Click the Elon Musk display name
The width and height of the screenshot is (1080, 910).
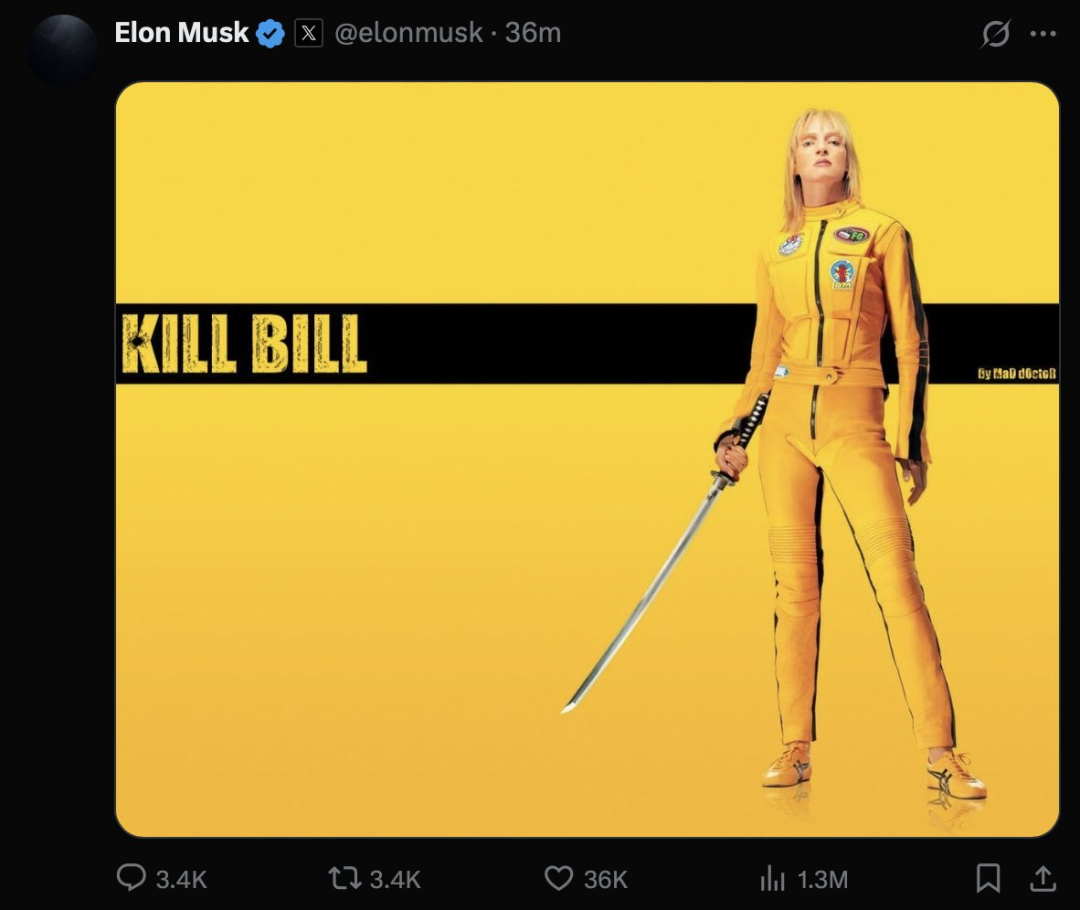pos(181,33)
